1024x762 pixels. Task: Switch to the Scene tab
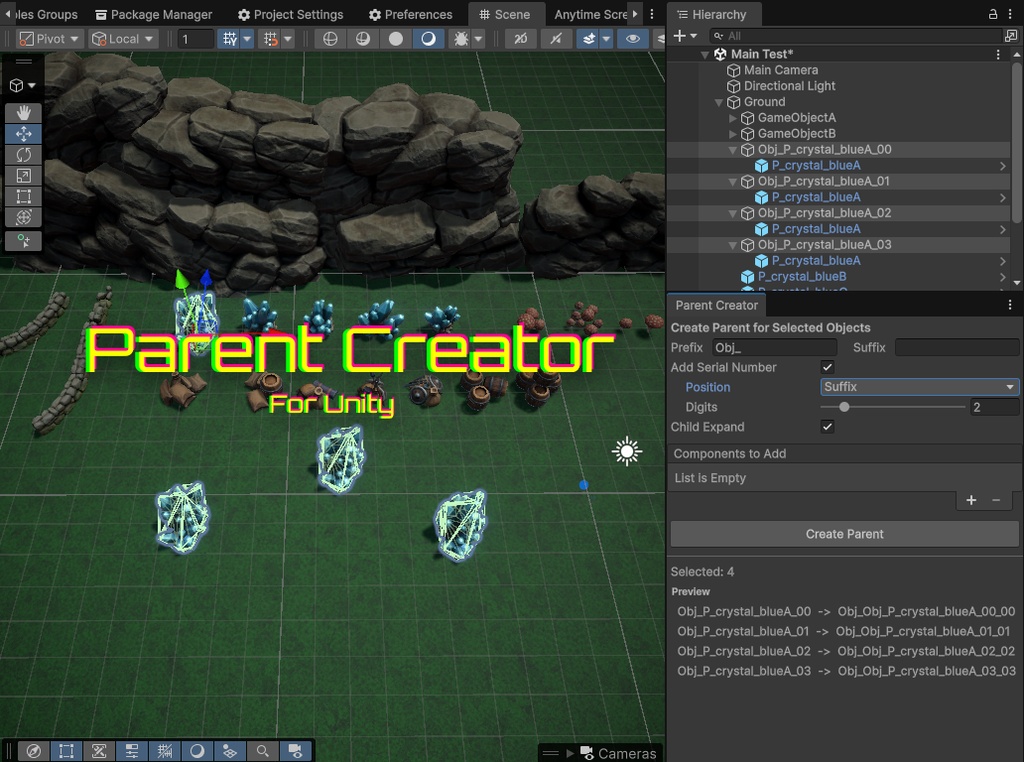504,14
